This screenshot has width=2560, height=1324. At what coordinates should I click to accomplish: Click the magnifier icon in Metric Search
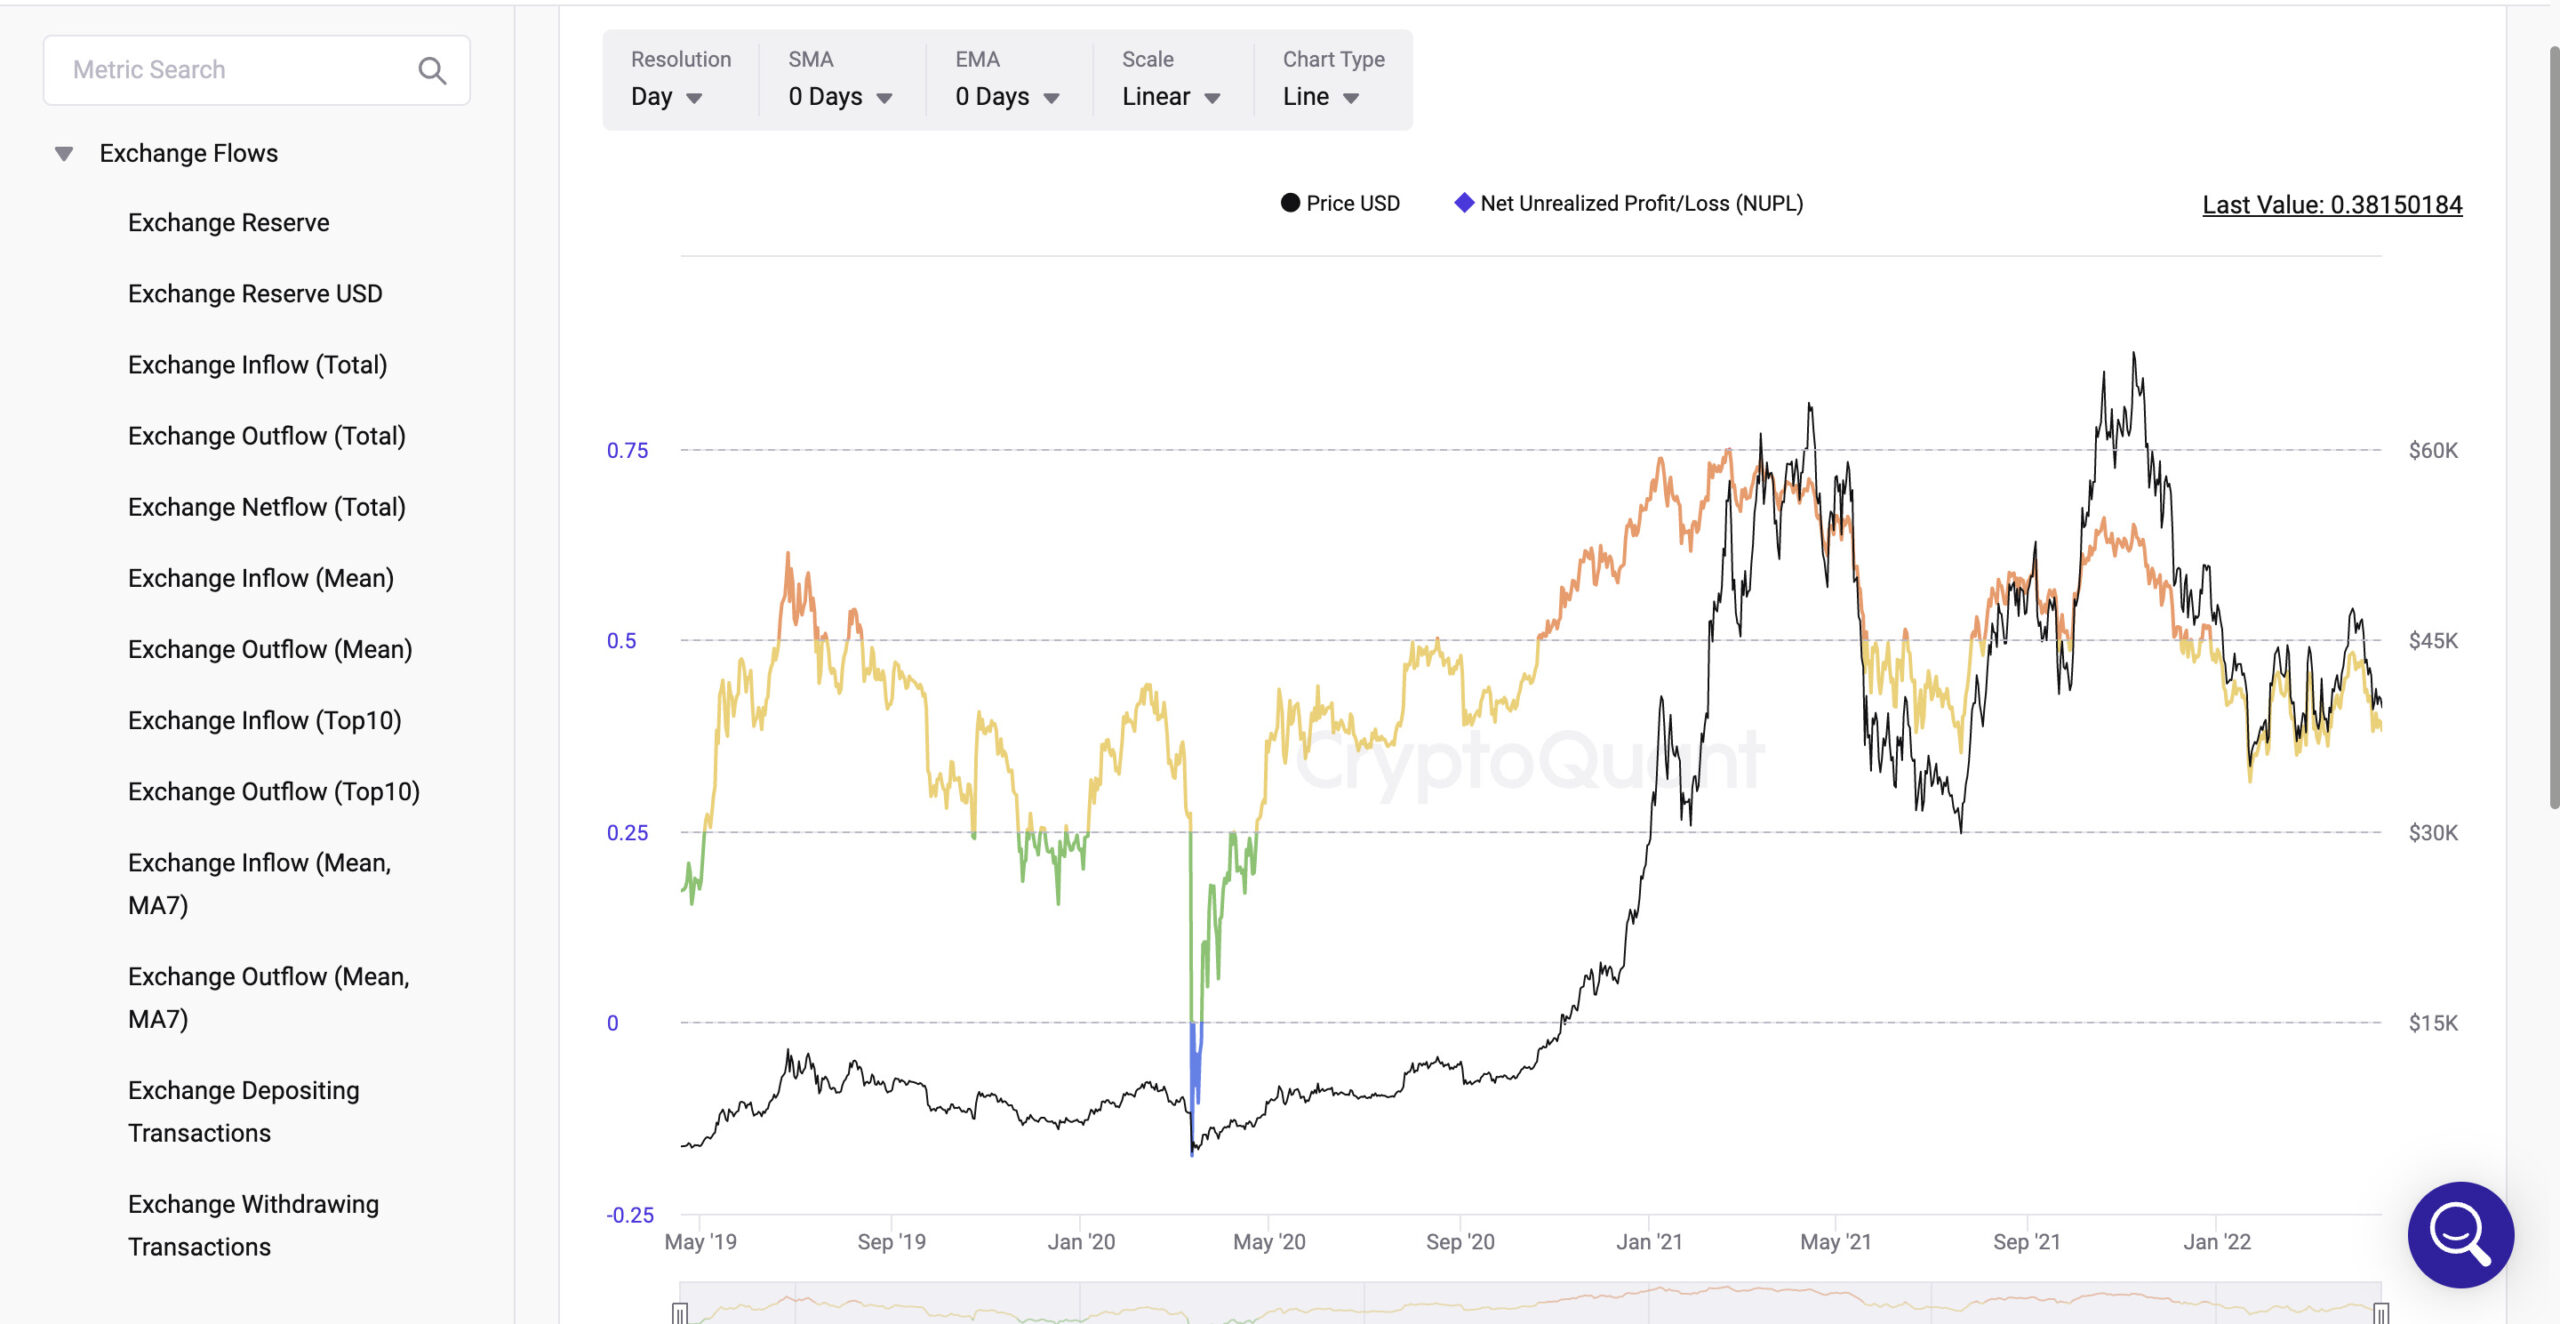tap(432, 70)
